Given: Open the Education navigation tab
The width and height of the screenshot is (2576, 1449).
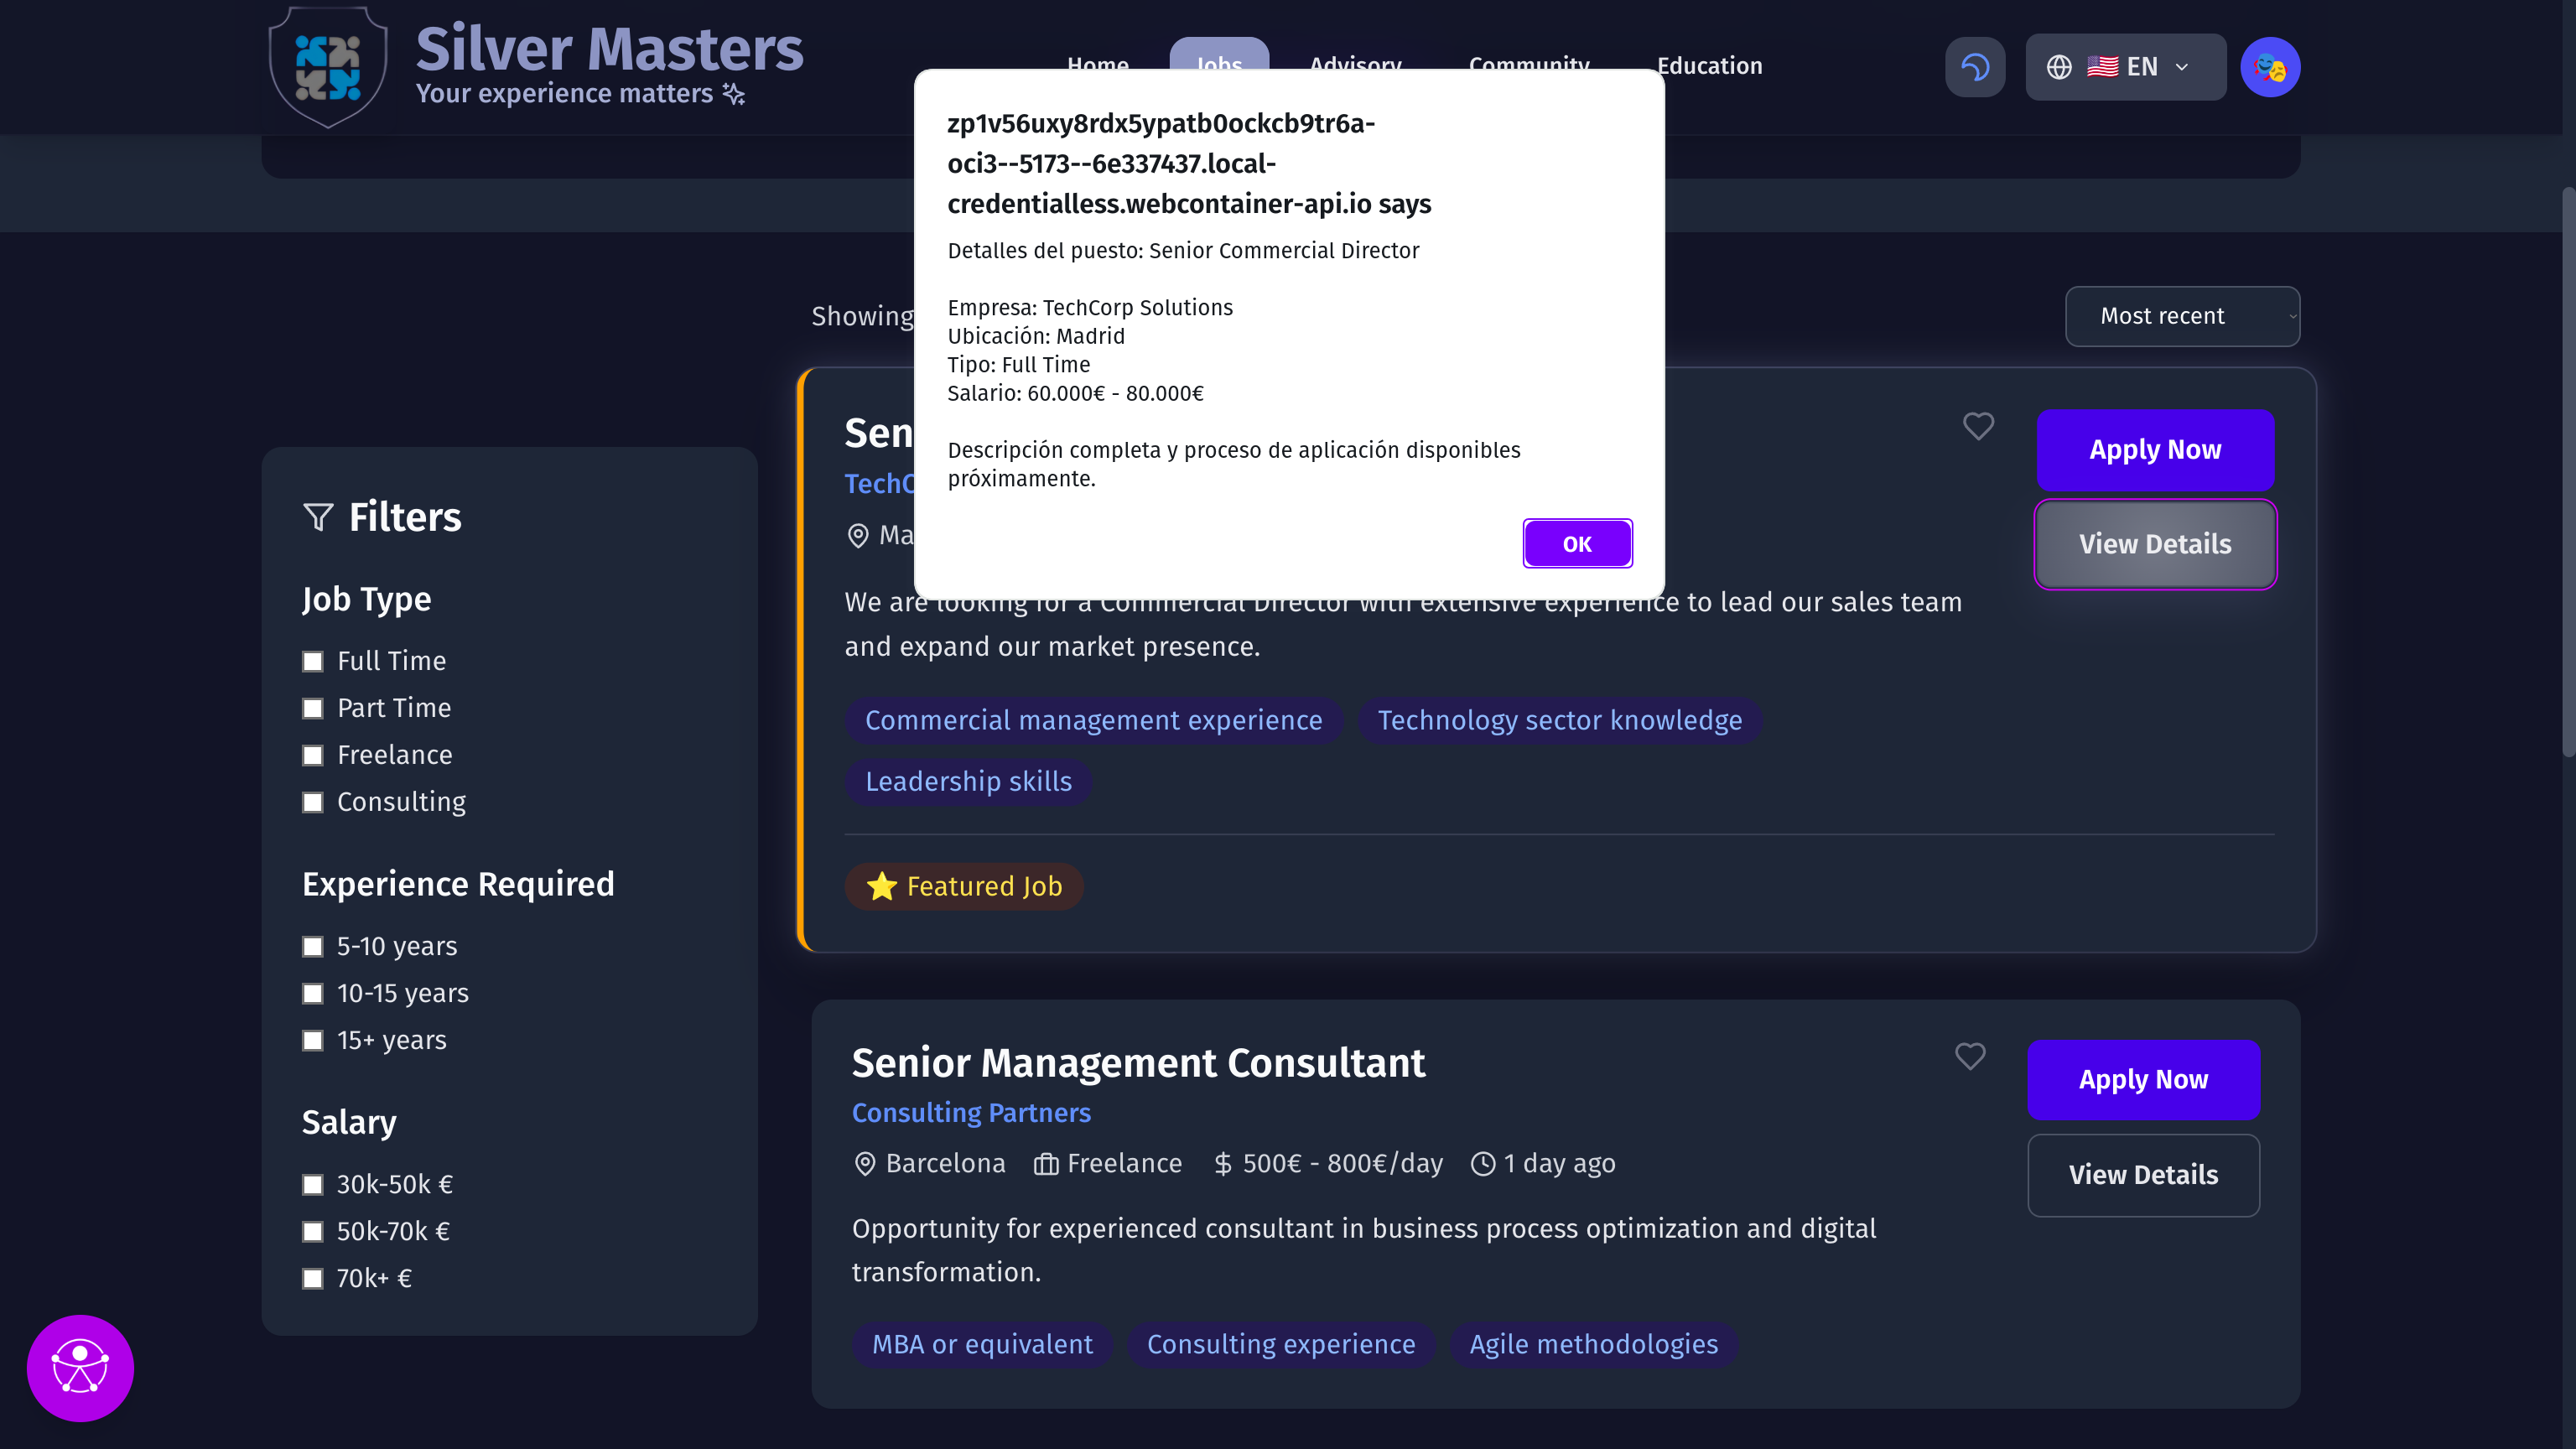Looking at the screenshot, I should pyautogui.click(x=1709, y=66).
